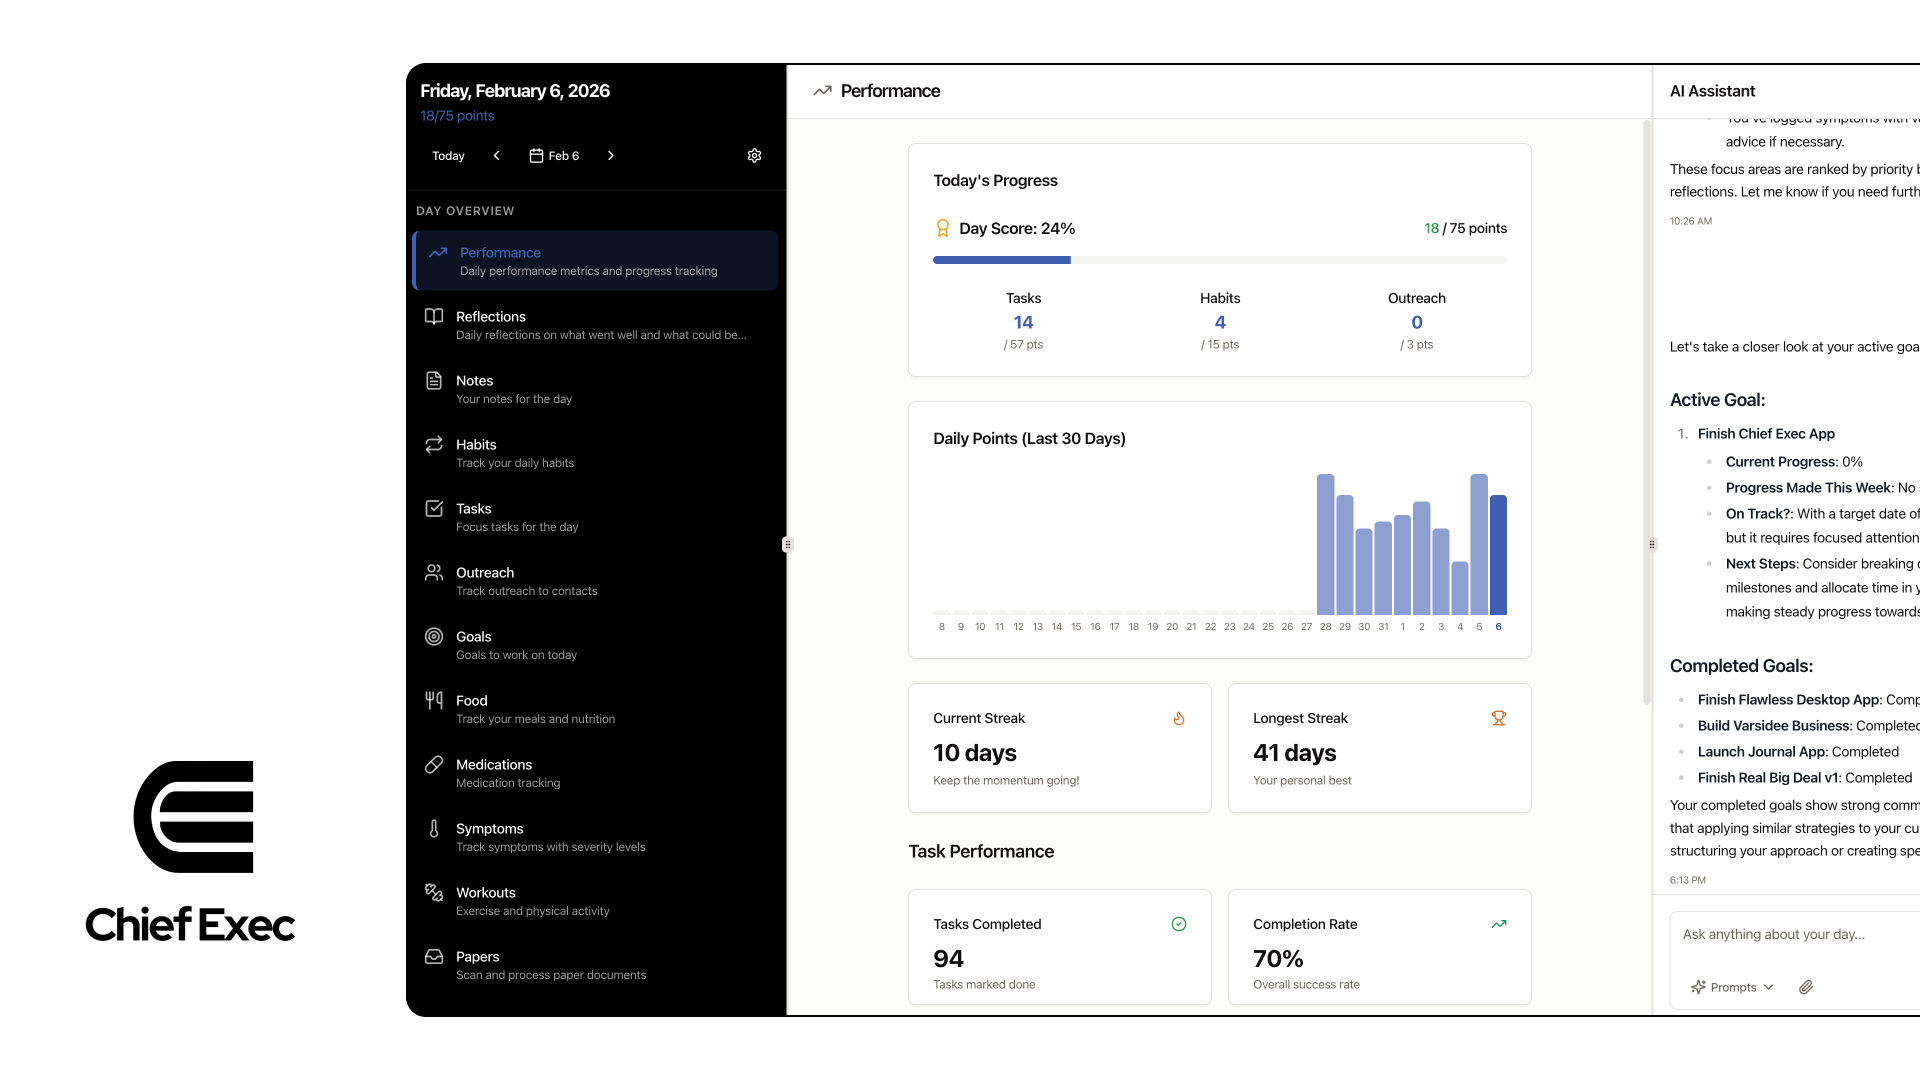The width and height of the screenshot is (1920, 1080).
Task: Open the Reflections section
Action: click(595, 325)
